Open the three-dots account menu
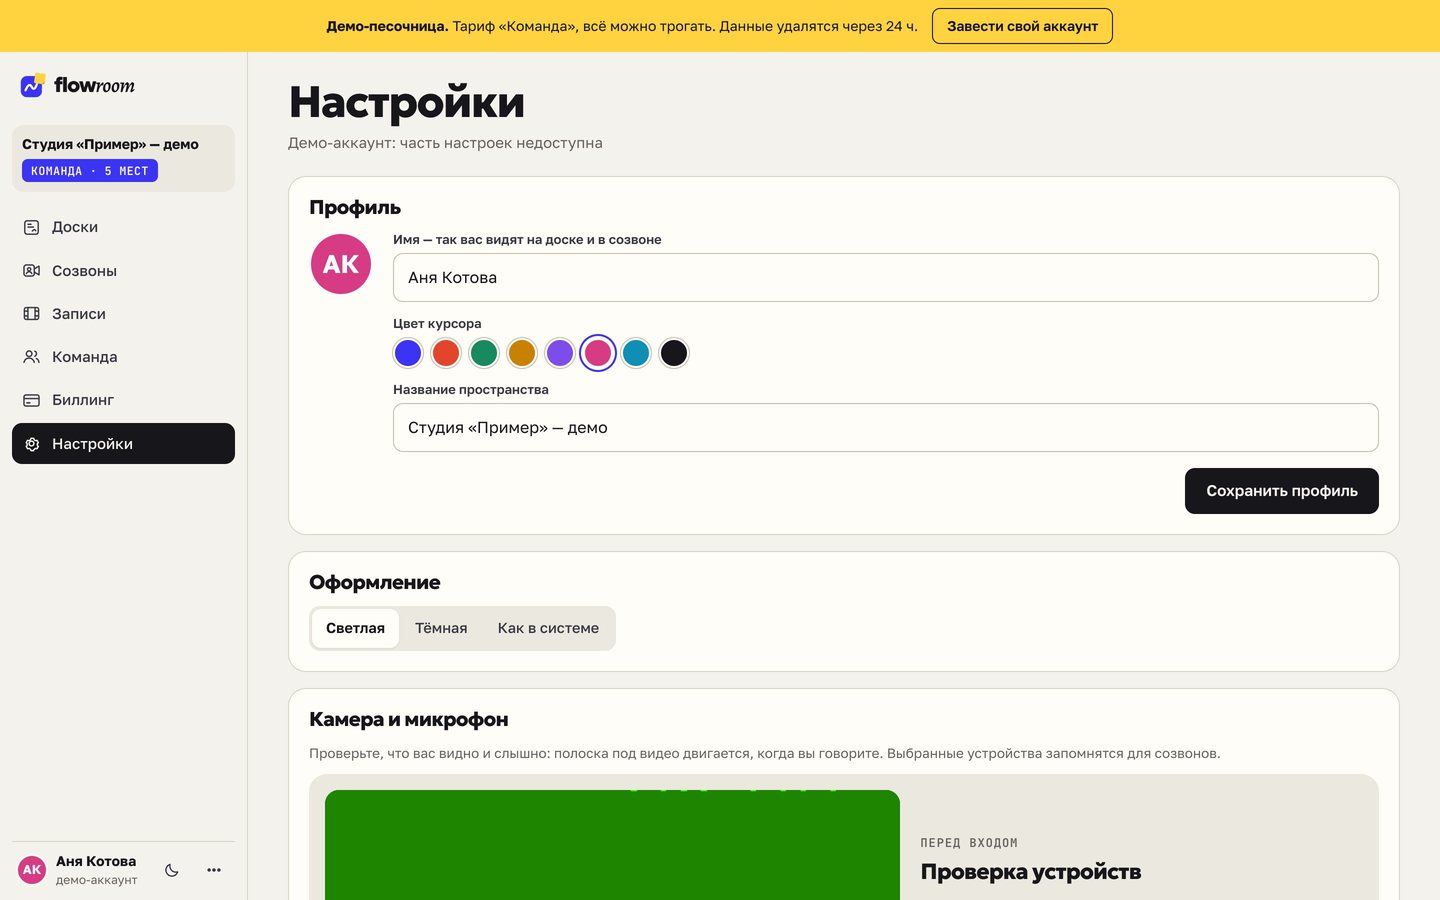Image resolution: width=1440 pixels, height=900 pixels. 214,870
